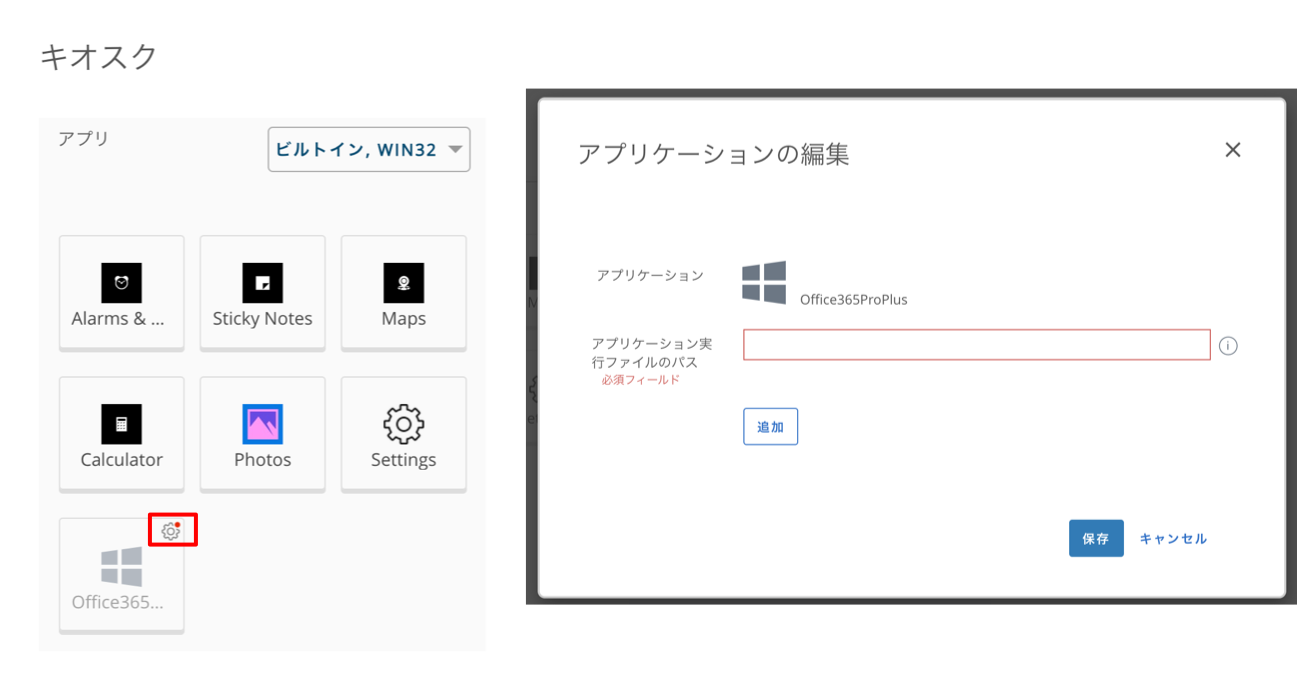
Task: Pick the Calculator app icon
Action: pos(121,424)
